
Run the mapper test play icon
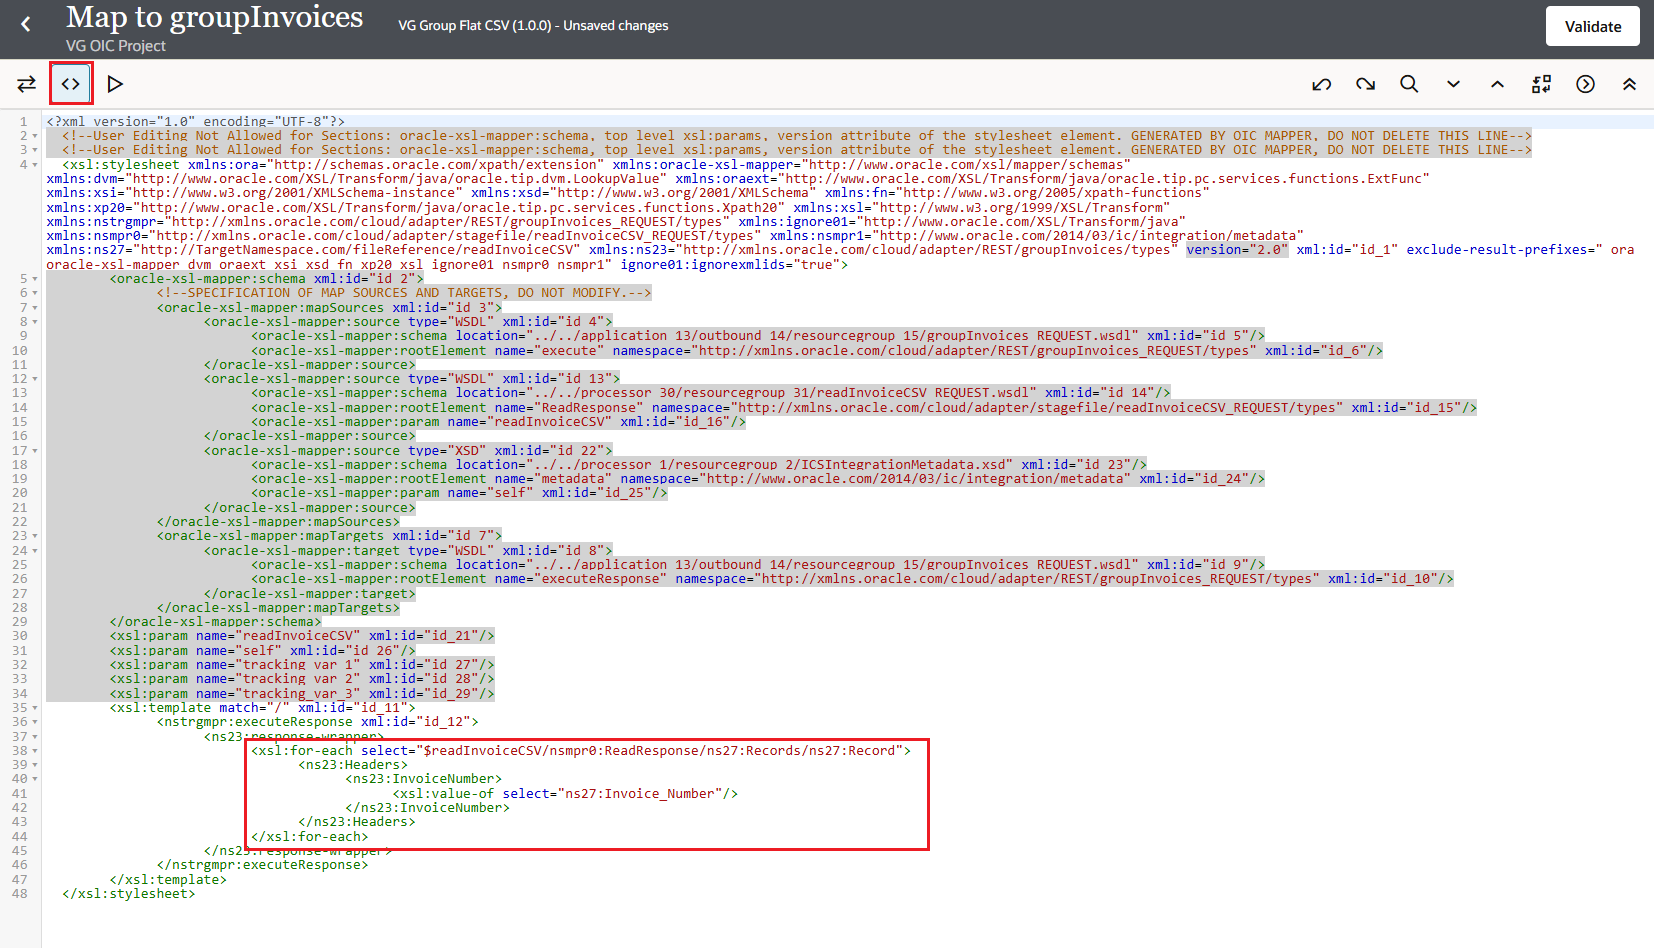click(x=115, y=84)
